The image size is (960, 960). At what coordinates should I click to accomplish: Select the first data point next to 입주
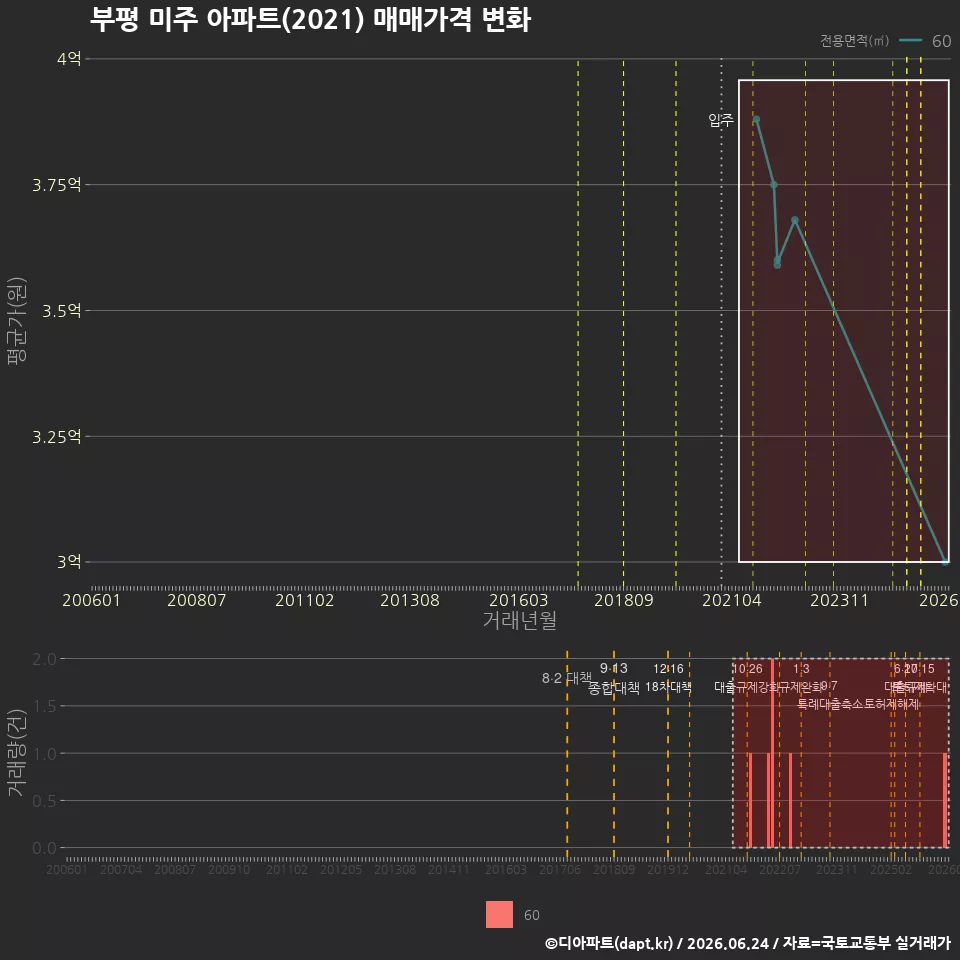coord(756,119)
